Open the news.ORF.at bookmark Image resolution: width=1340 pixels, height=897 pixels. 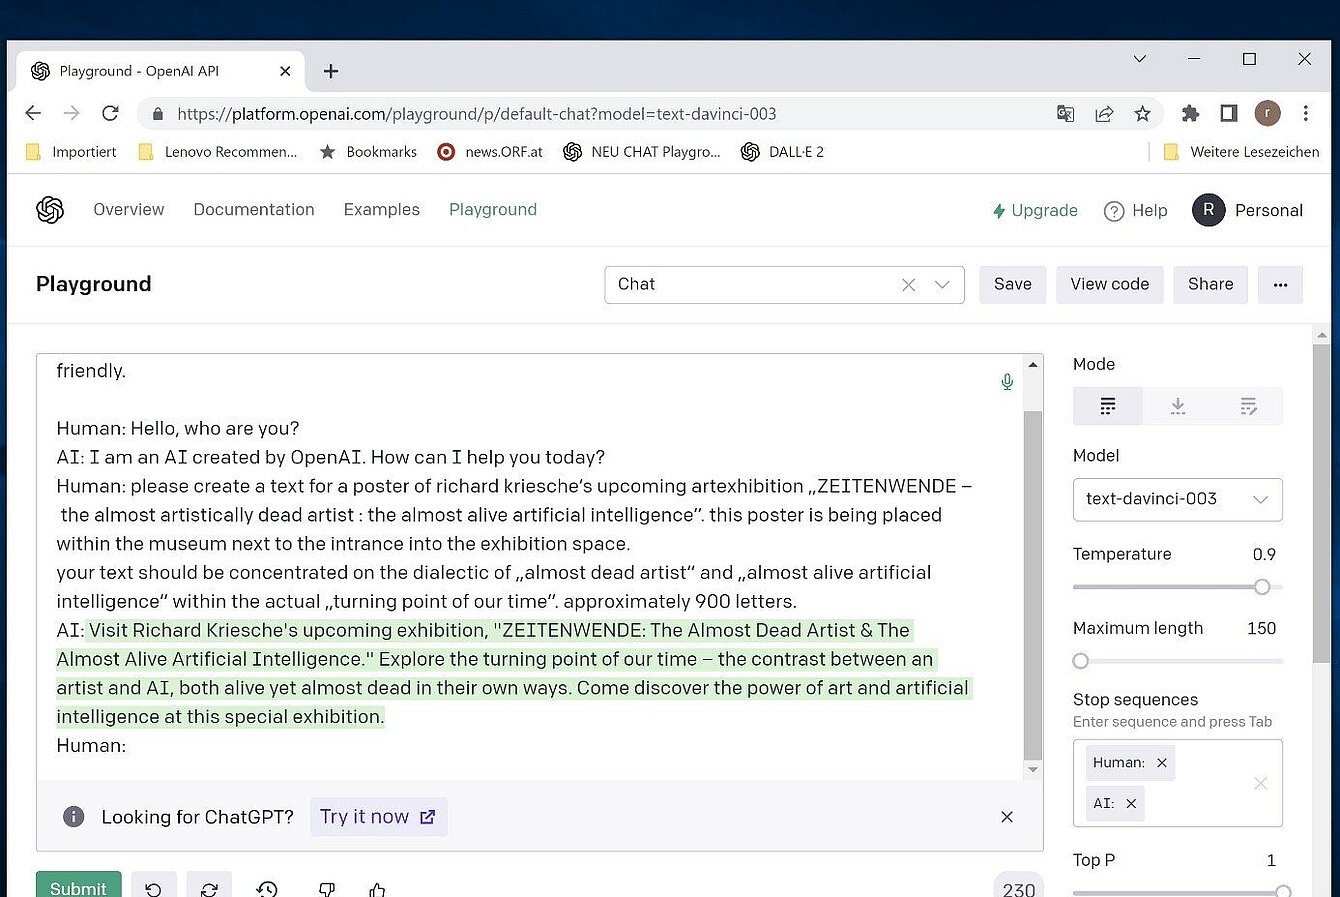point(490,152)
